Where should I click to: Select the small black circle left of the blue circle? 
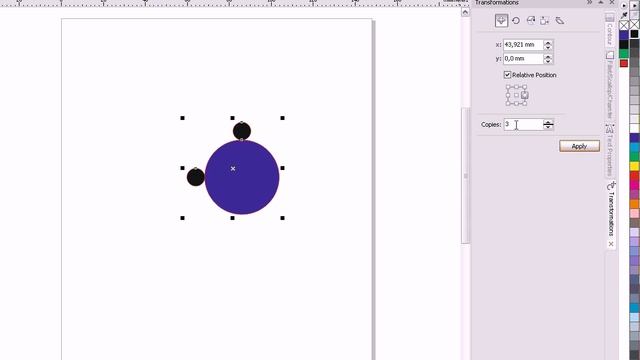pyautogui.click(x=196, y=177)
